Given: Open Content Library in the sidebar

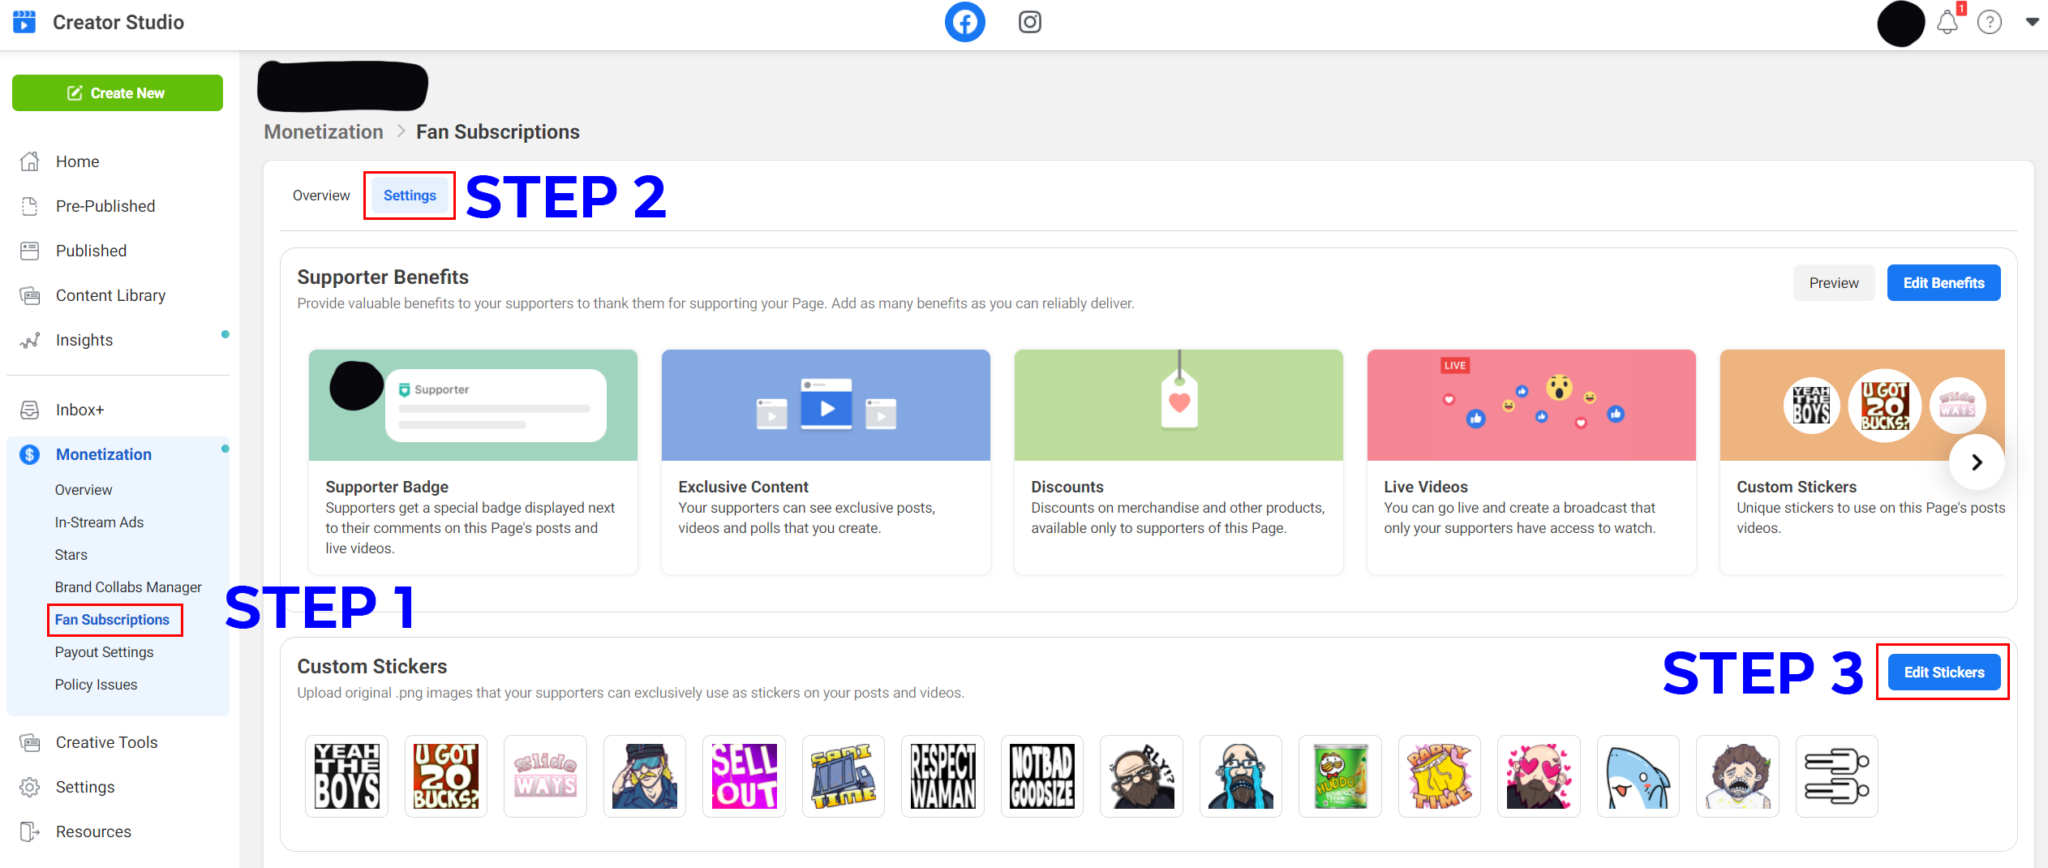Looking at the screenshot, I should pos(111,295).
